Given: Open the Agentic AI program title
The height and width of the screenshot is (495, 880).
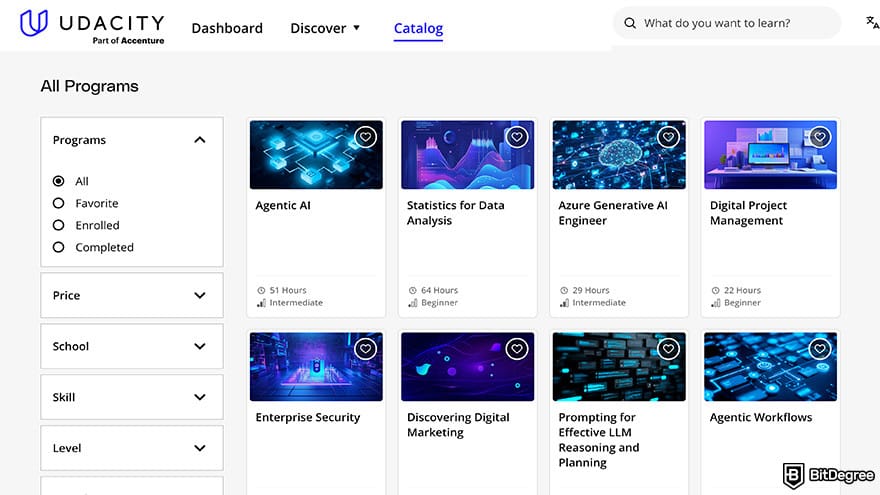Looking at the screenshot, I should (x=283, y=205).
